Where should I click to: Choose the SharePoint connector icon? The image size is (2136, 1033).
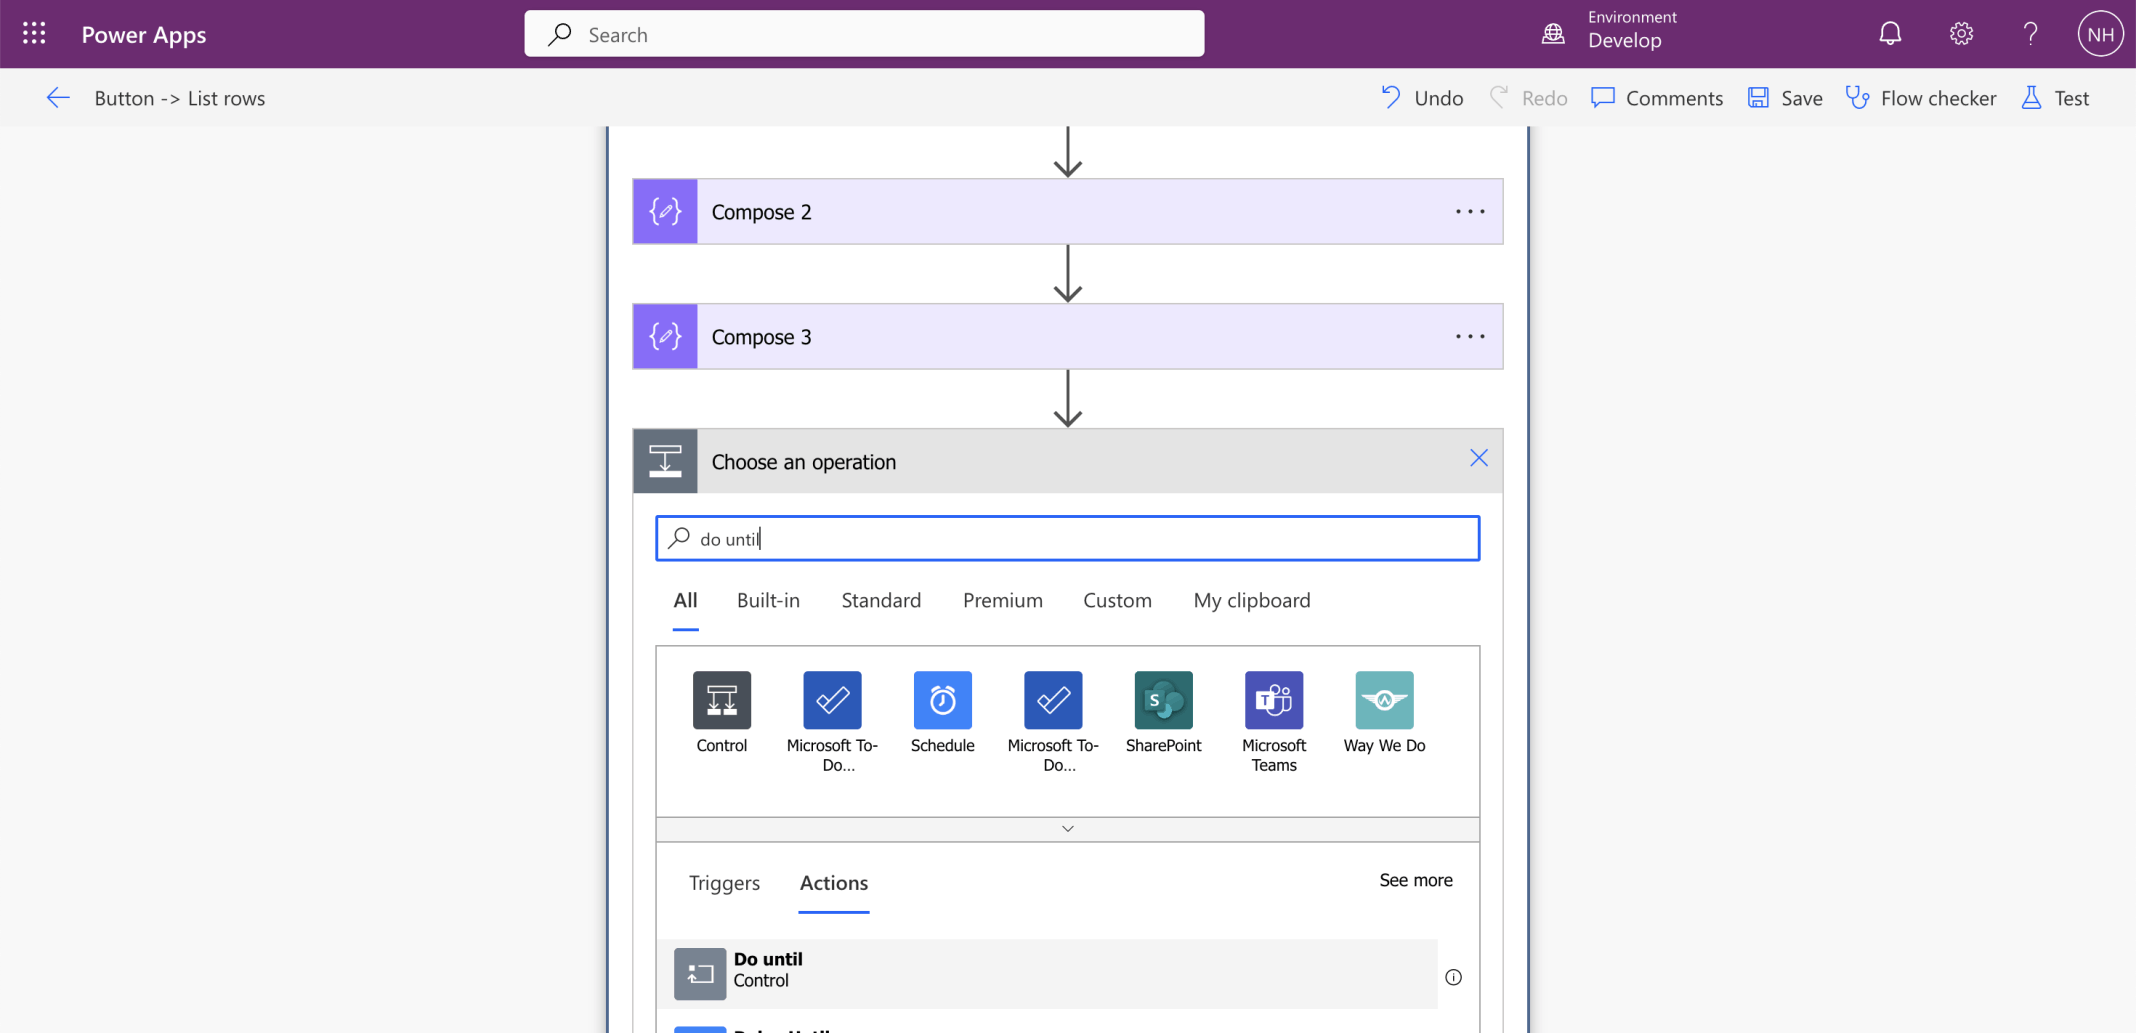[x=1163, y=701]
